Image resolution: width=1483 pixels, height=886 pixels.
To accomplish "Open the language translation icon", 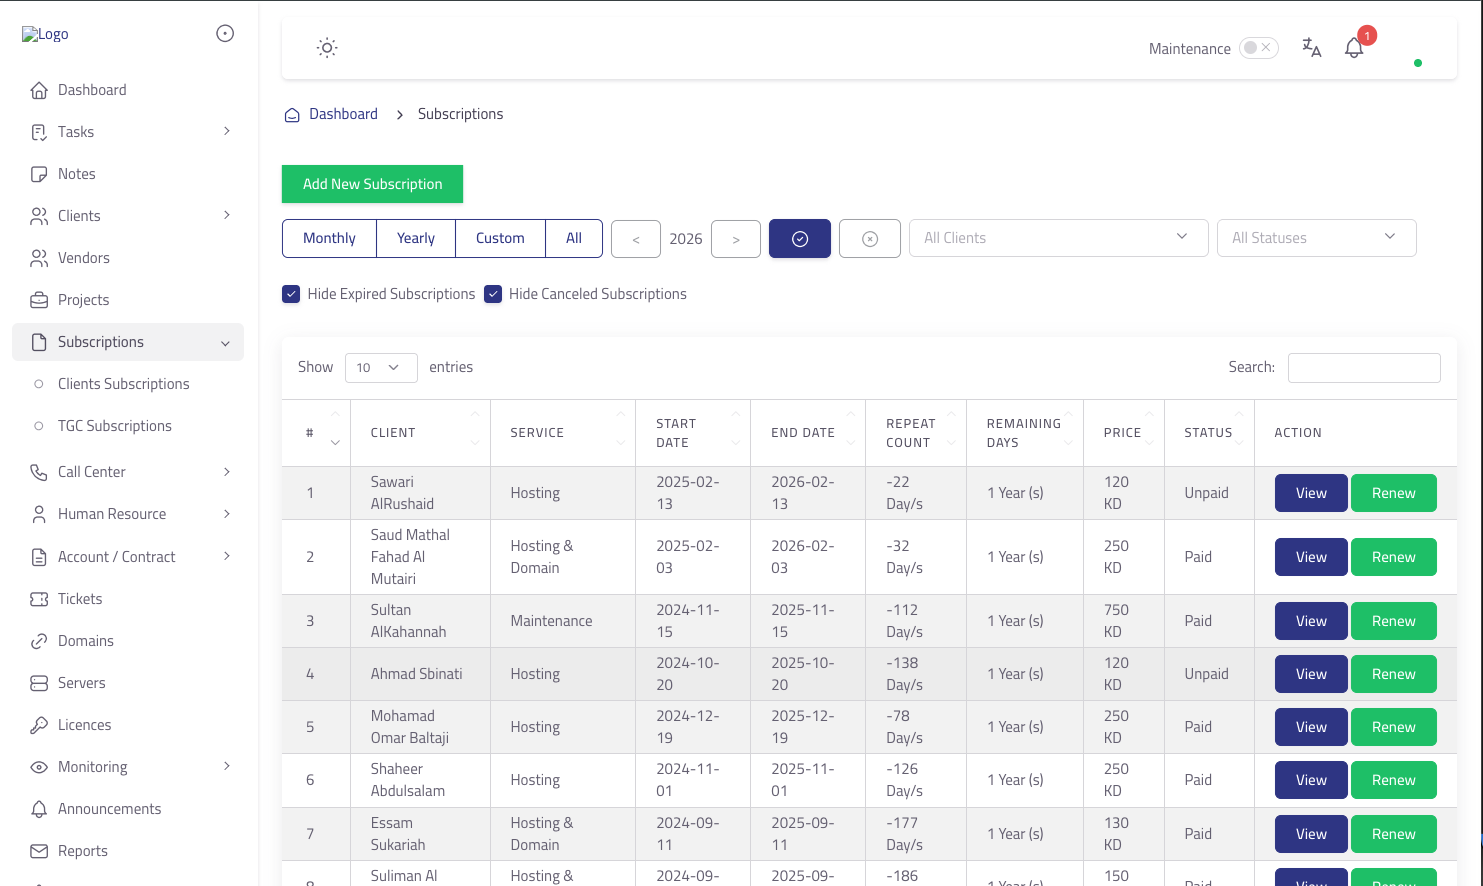I will 1311,48.
